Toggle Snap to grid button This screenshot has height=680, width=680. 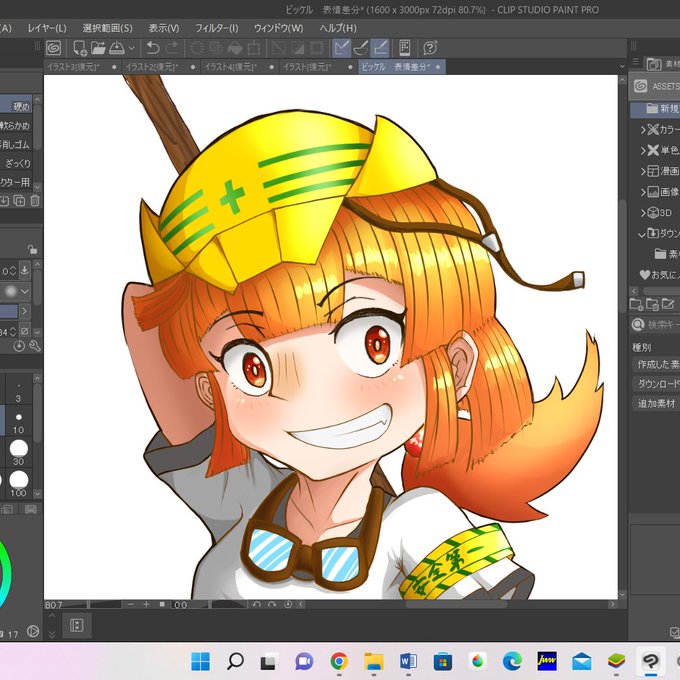(x=380, y=48)
